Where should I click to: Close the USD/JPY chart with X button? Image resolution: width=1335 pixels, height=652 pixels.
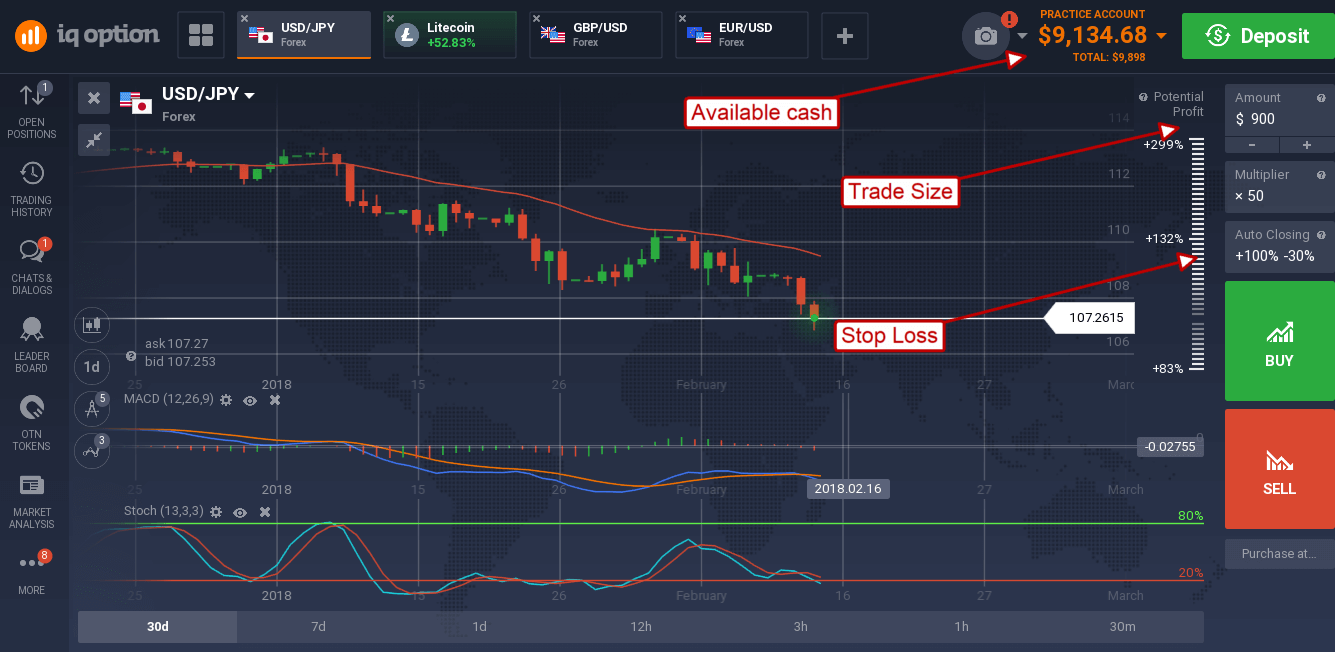click(x=93, y=97)
